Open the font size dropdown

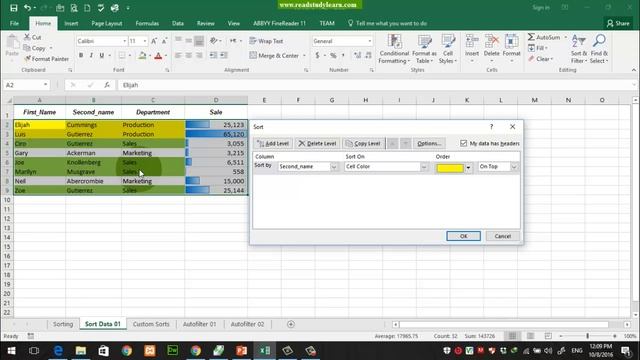coord(144,41)
